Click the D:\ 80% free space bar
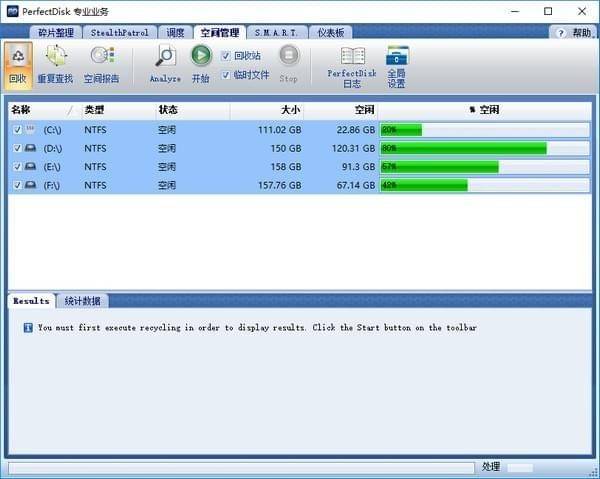This screenshot has width=600, height=479. click(x=485, y=148)
